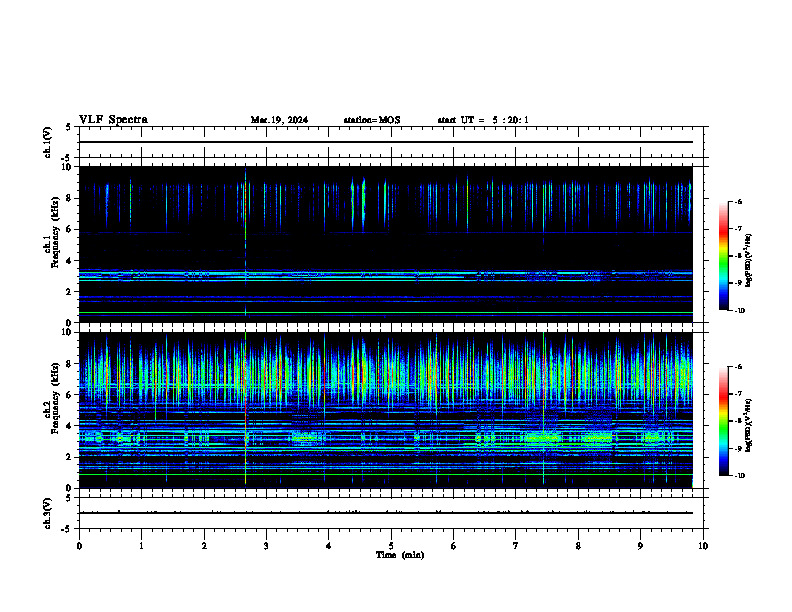Click tick label "7" on the Time axis
This screenshot has width=792, height=612.
point(515,546)
